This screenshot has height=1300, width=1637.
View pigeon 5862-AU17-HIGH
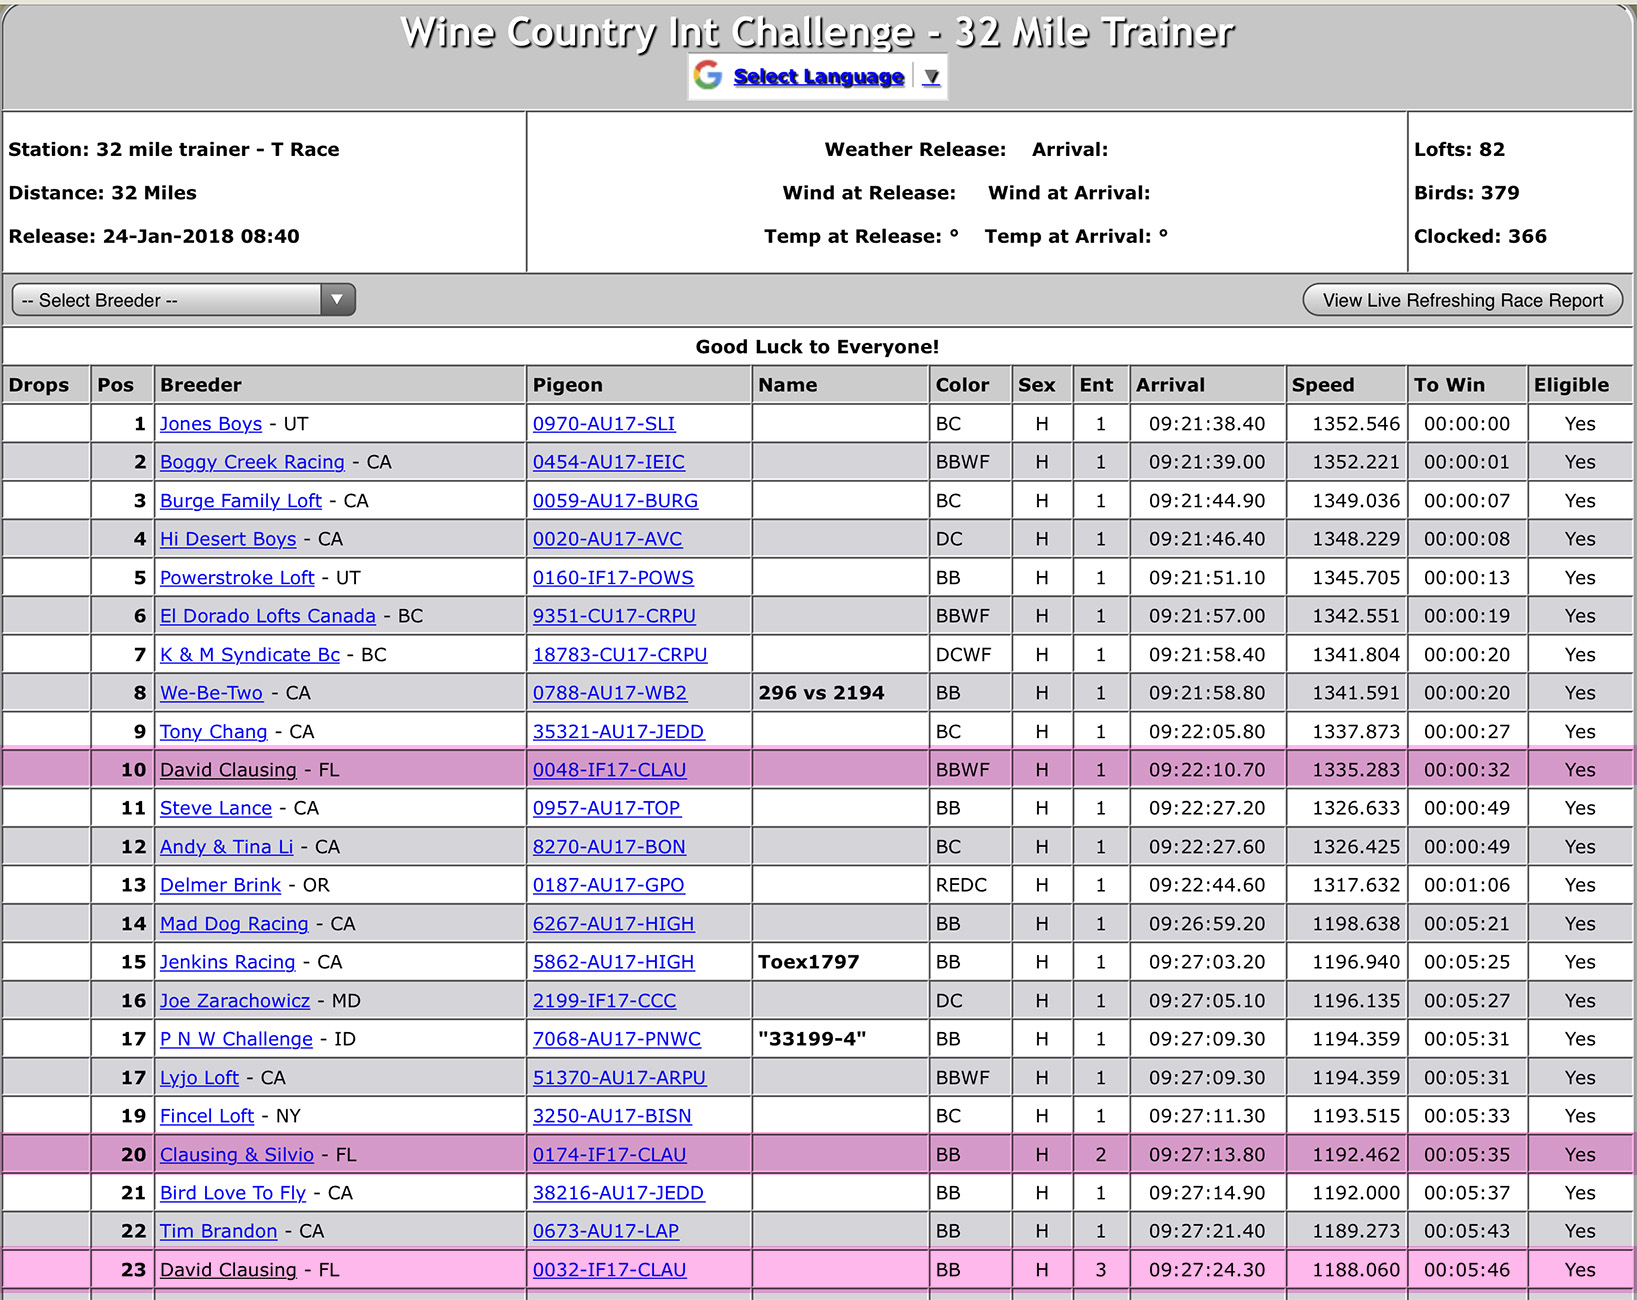coord(613,962)
